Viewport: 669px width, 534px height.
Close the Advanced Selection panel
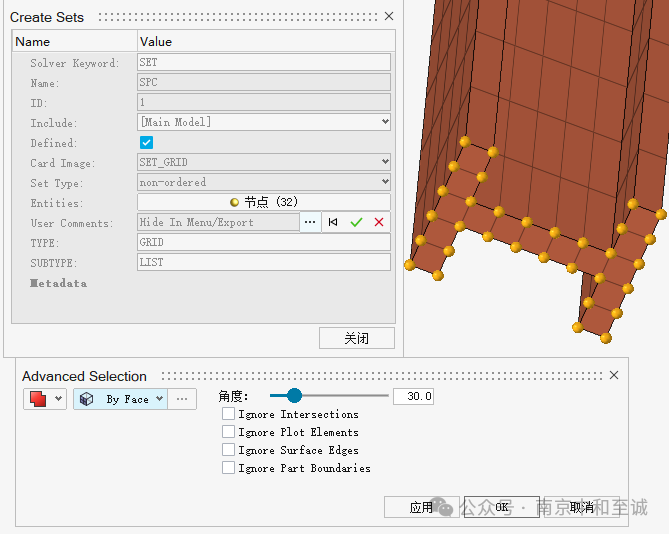(x=614, y=375)
